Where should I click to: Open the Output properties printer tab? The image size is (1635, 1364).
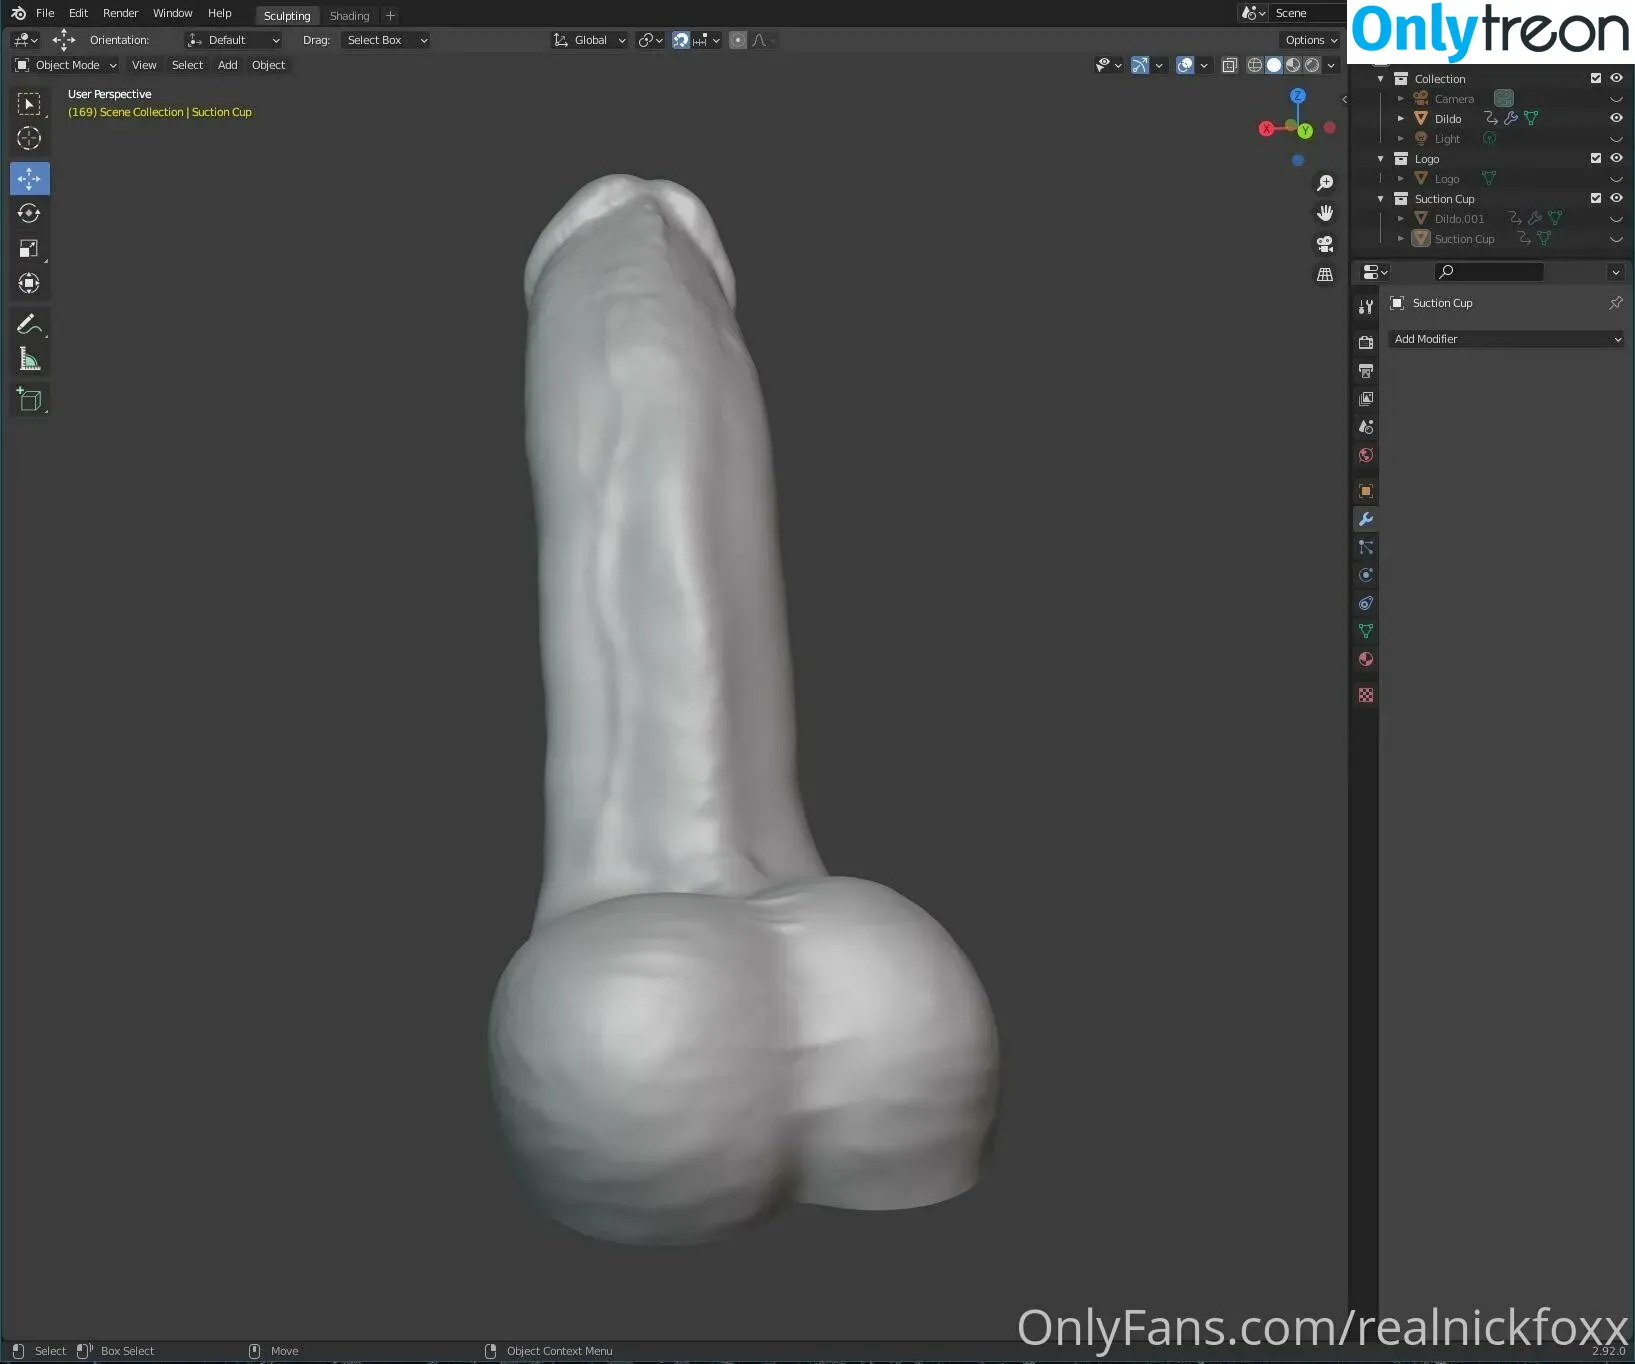pyautogui.click(x=1366, y=371)
